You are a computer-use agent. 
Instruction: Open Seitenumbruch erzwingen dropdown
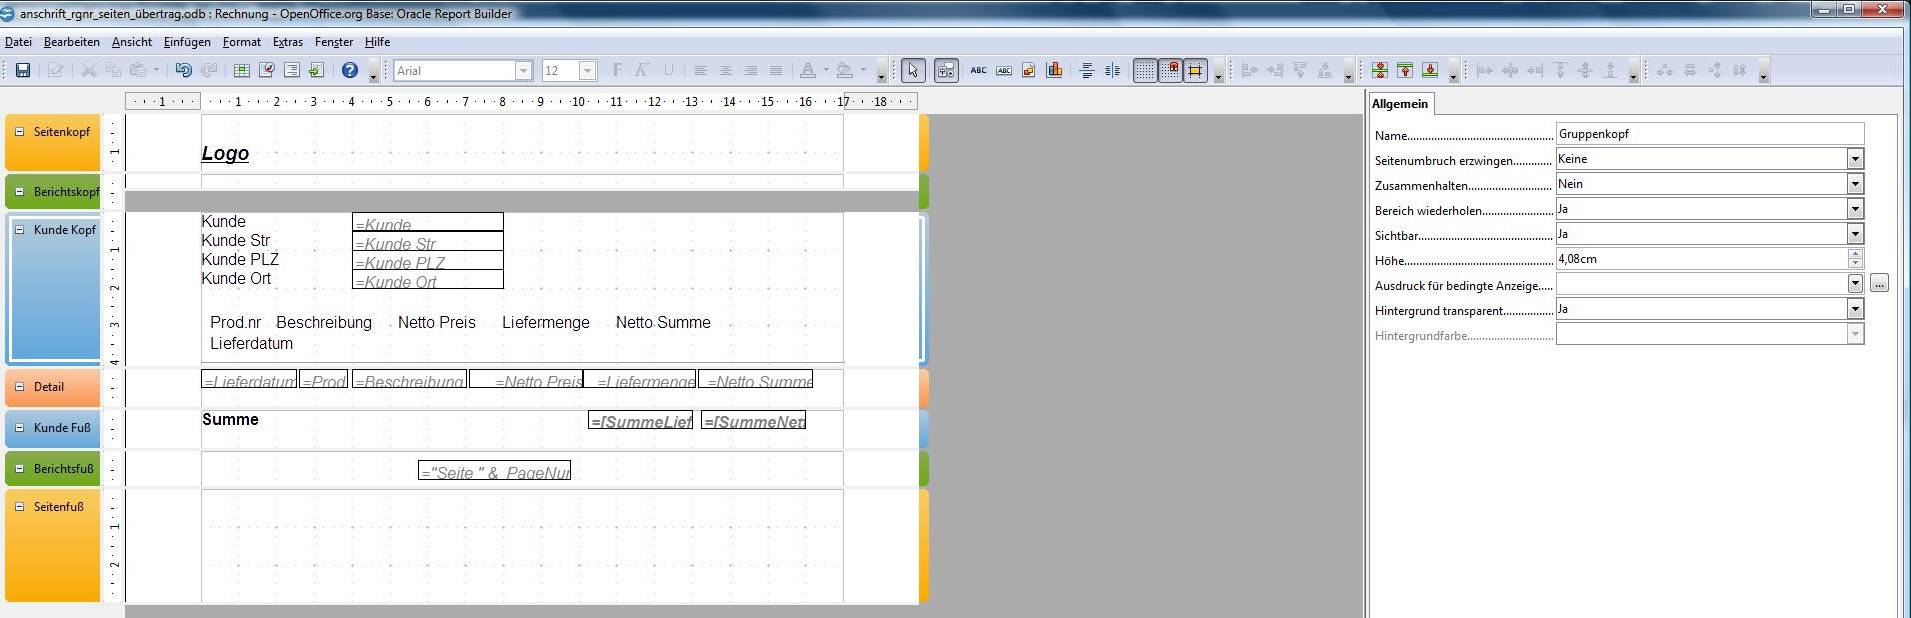(x=1855, y=159)
